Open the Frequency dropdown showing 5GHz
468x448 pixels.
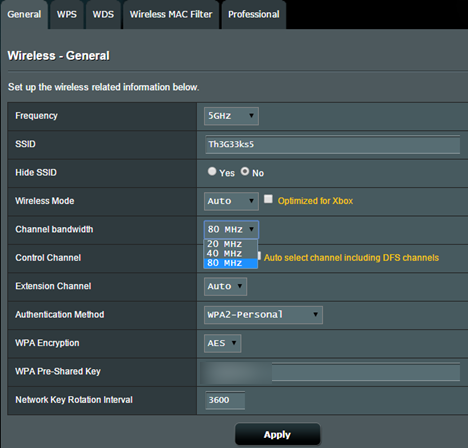(x=231, y=116)
